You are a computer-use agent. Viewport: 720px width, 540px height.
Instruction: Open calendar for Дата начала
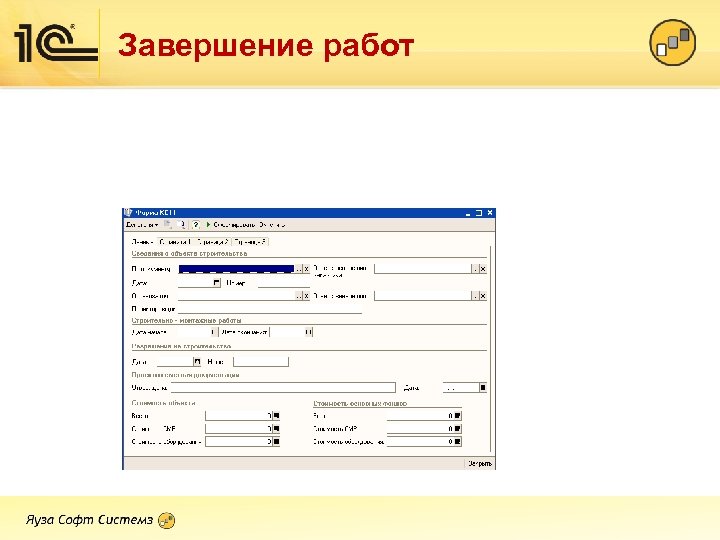pos(213,332)
